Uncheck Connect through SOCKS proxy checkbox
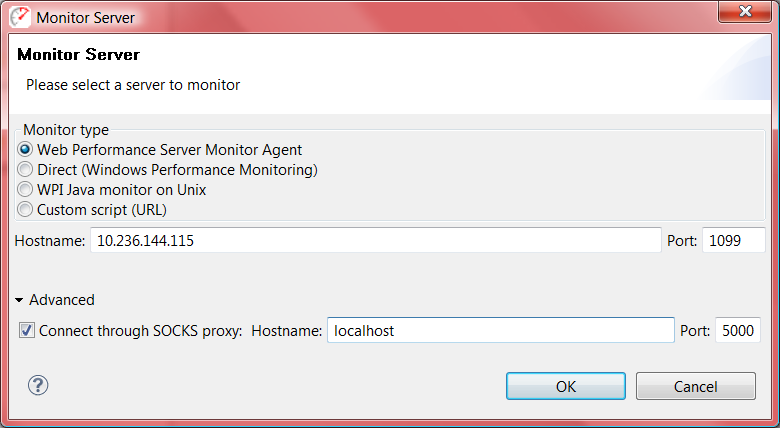The image size is (780, 428). pos(27,330)
